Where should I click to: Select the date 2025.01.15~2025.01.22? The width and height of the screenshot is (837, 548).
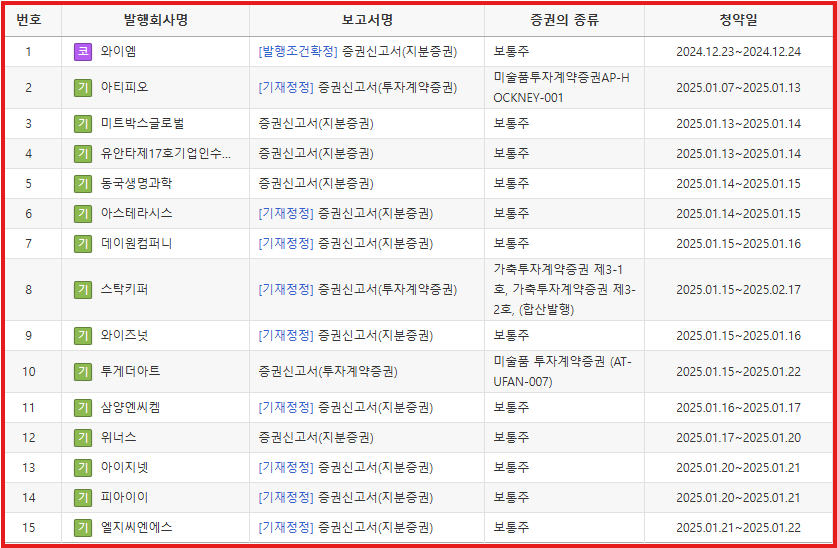[x=738, y=371]
